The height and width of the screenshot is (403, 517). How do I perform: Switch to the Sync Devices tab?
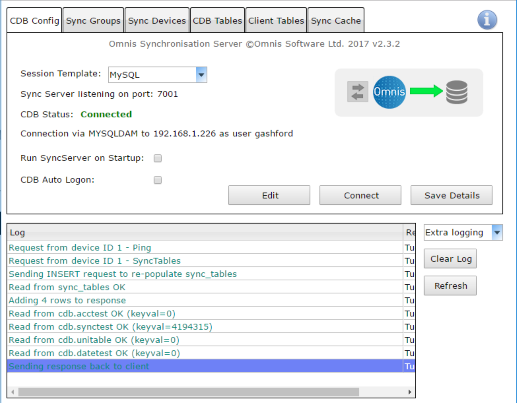pos(157,21)
